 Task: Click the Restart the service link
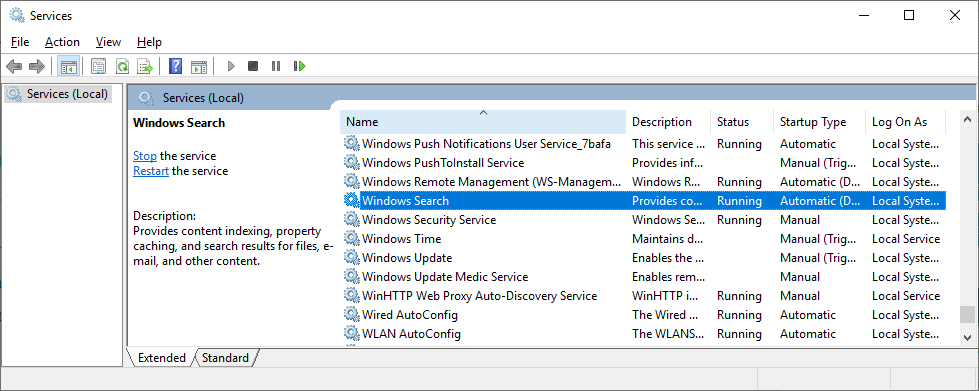pos(150,171)
